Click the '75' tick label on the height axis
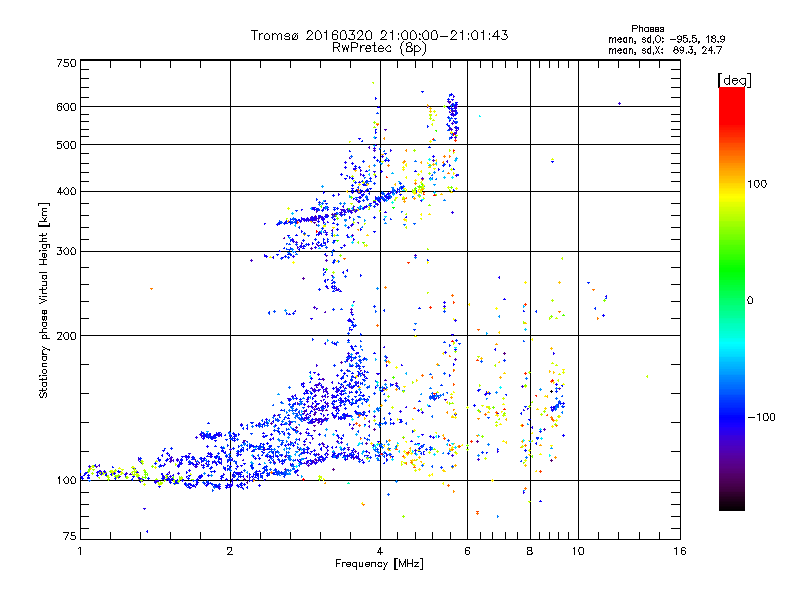Image resolution: width=800 pixels, height=600 pixels. pyautogui.click(x=70, y=536)
